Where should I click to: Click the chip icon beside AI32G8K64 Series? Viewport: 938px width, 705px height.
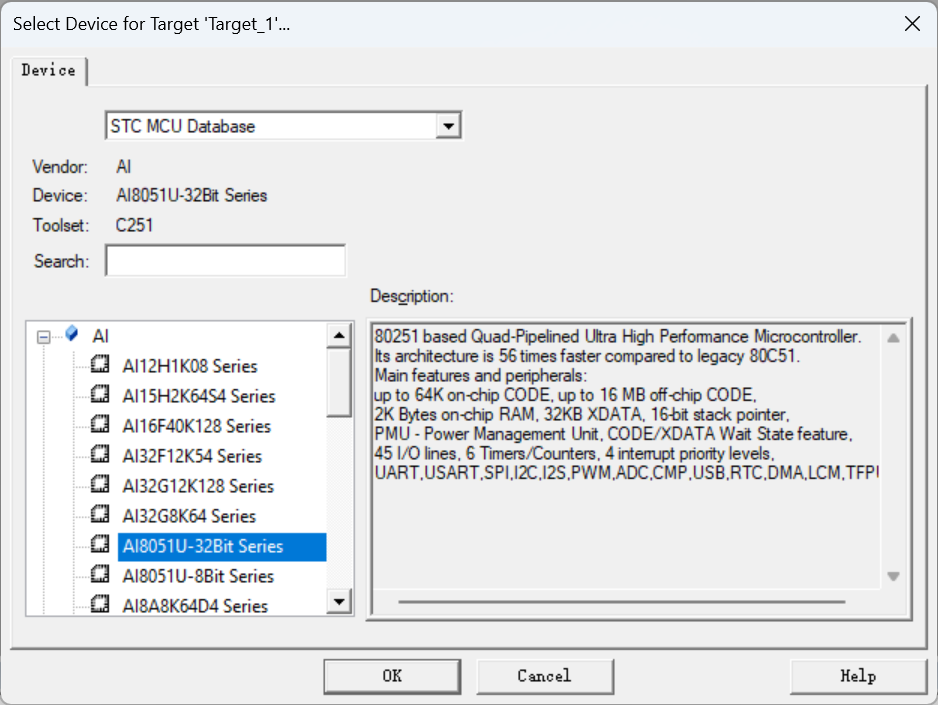(x=100, y=514)
